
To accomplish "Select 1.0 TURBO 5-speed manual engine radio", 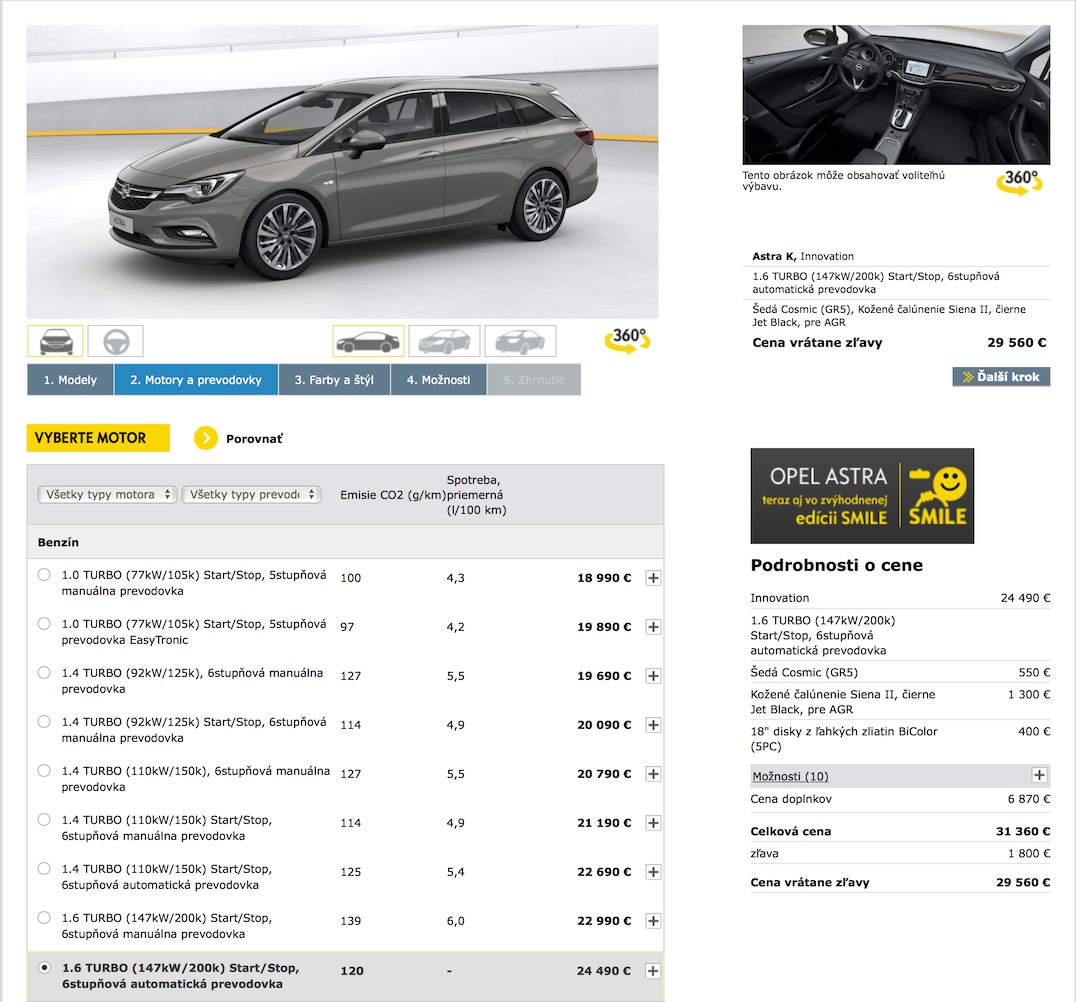I will pyautogui.click(x=44, y=575).
